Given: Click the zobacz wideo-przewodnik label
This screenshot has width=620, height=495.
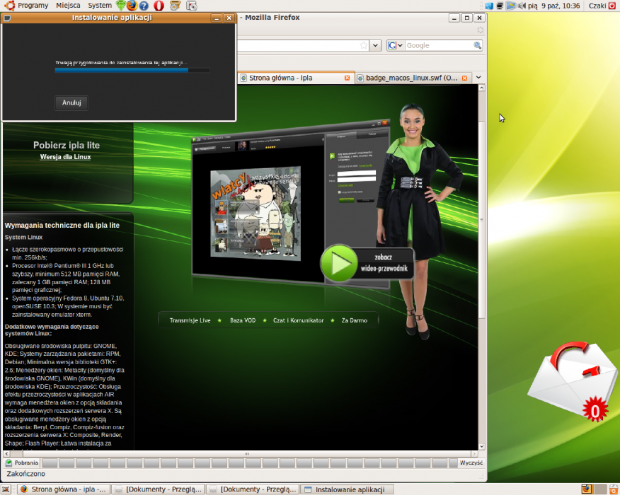Looking at the screenshot, I should 384,263.
